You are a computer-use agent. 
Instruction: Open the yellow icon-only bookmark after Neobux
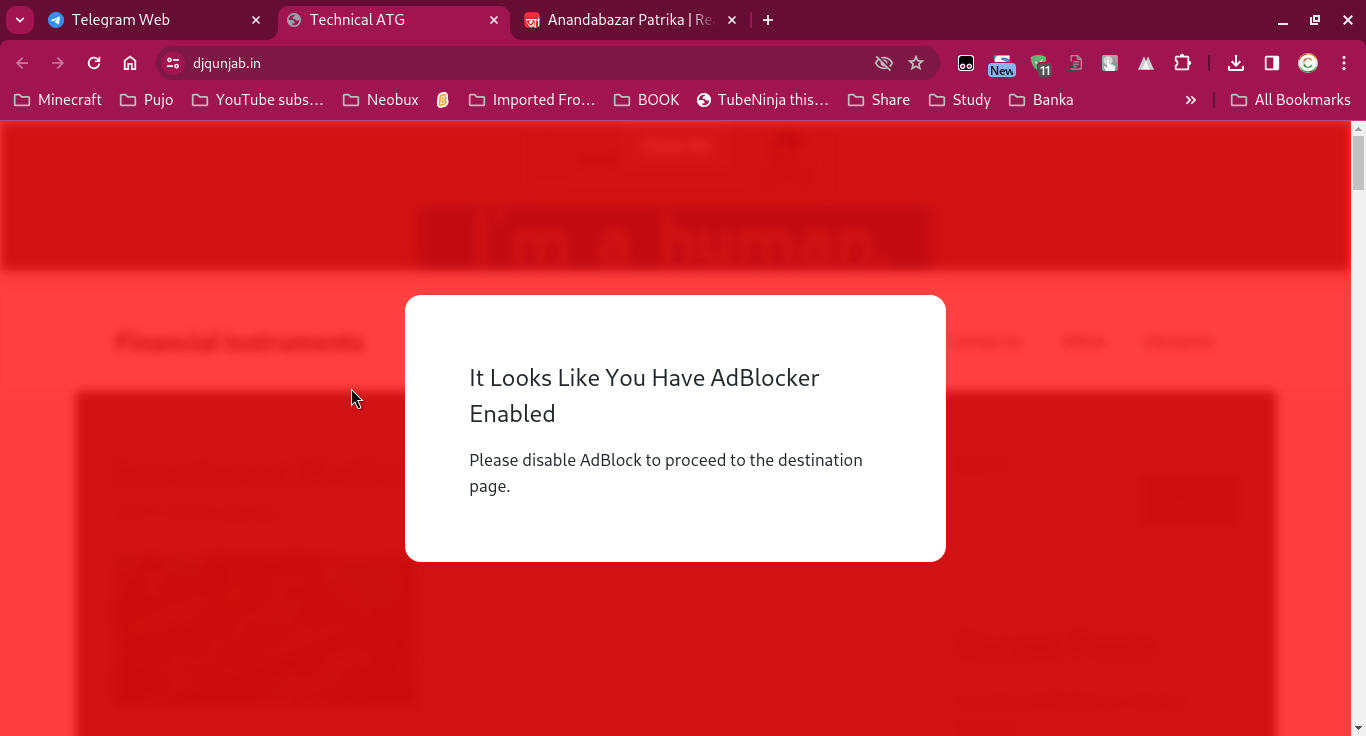pos(443,100)
